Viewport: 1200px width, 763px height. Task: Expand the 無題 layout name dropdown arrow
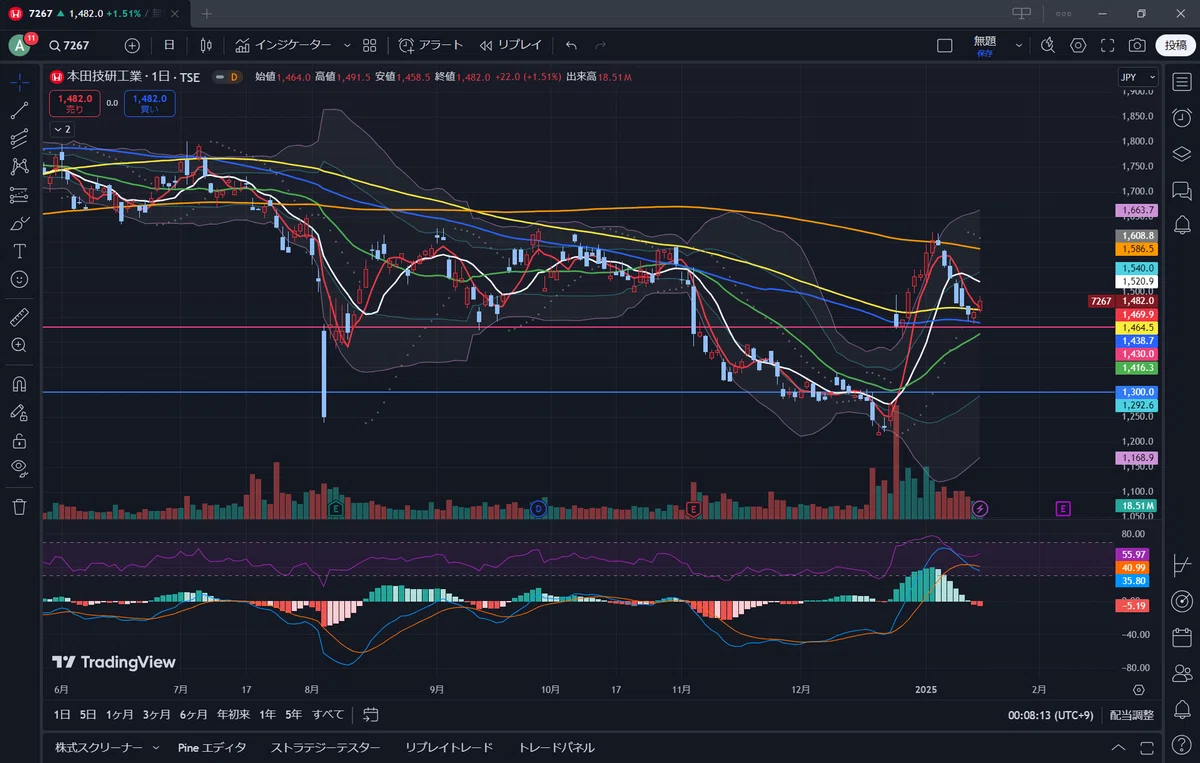tap(1019, 45)
